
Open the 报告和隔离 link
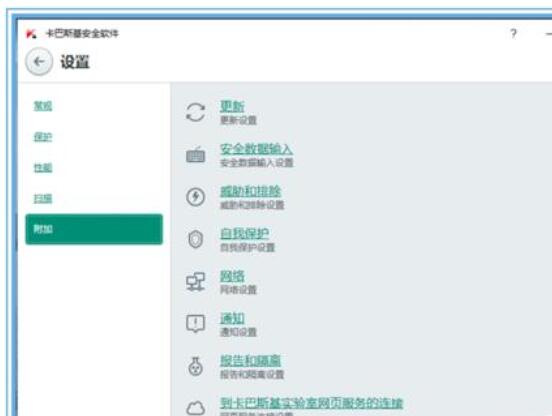coord(250,360)
